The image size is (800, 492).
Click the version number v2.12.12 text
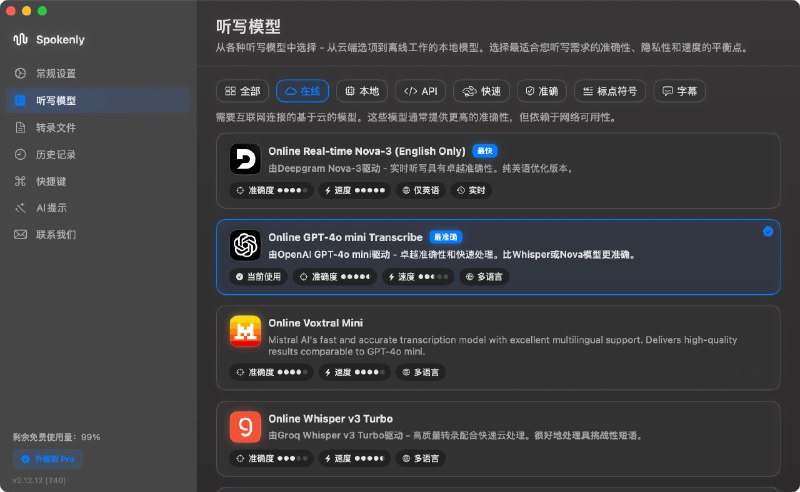pyautogui.click(x=39, y=480)
